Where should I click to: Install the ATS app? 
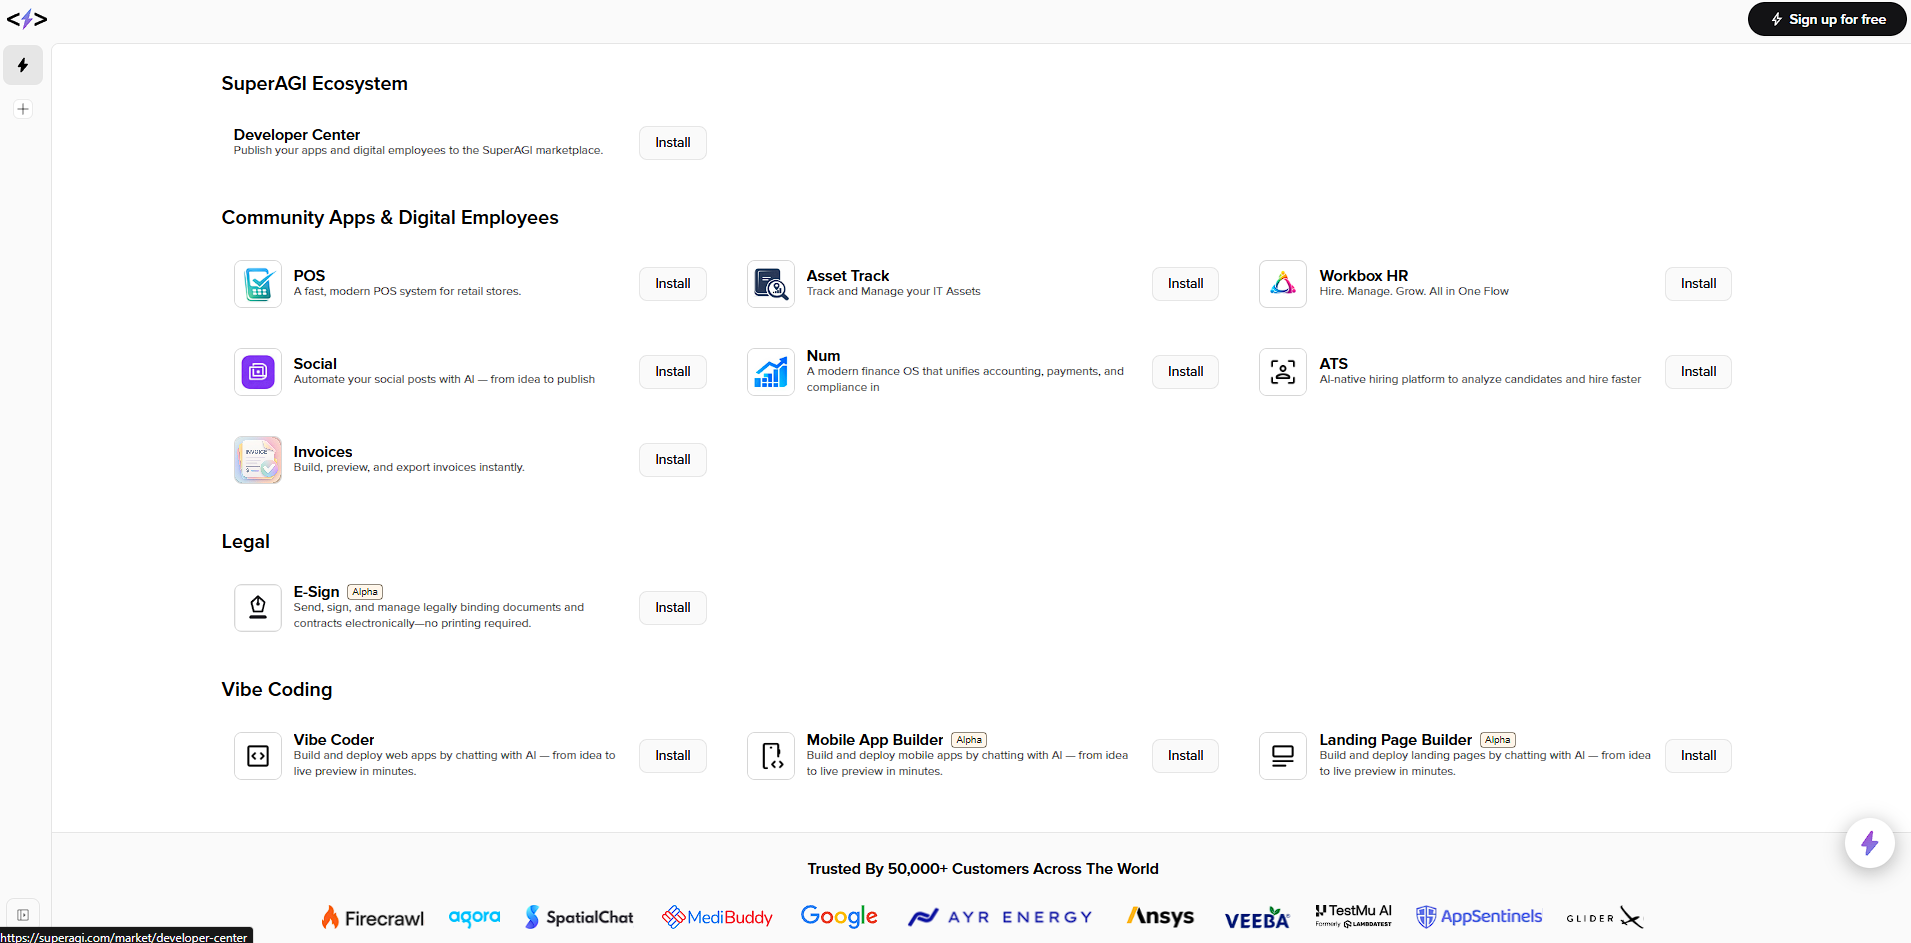click(1698, 372)
